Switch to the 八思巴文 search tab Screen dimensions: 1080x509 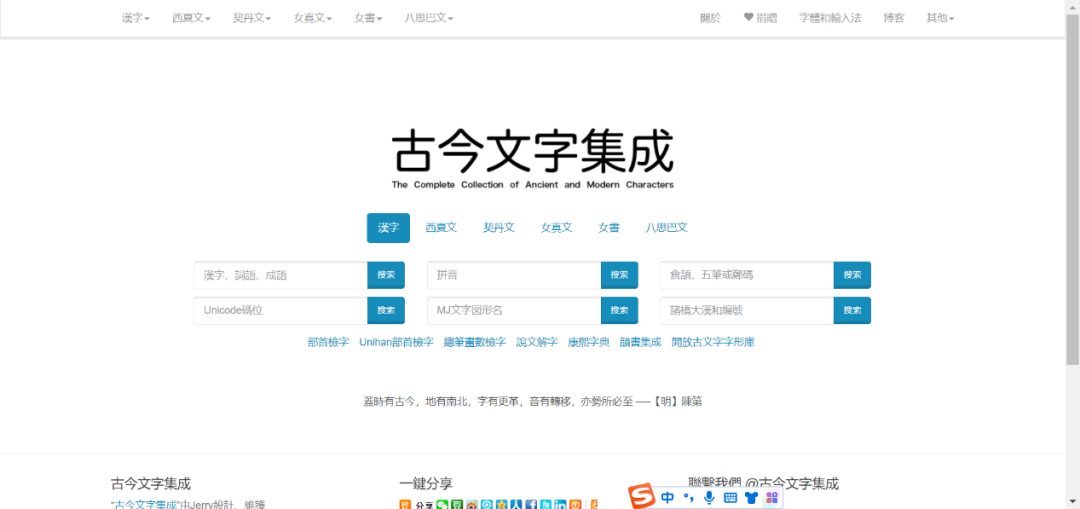667,228
